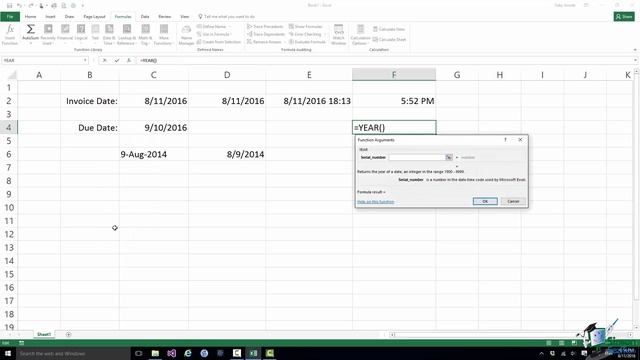Open Calculation Options menu
The image size is (640, 360).
[360, 34]
